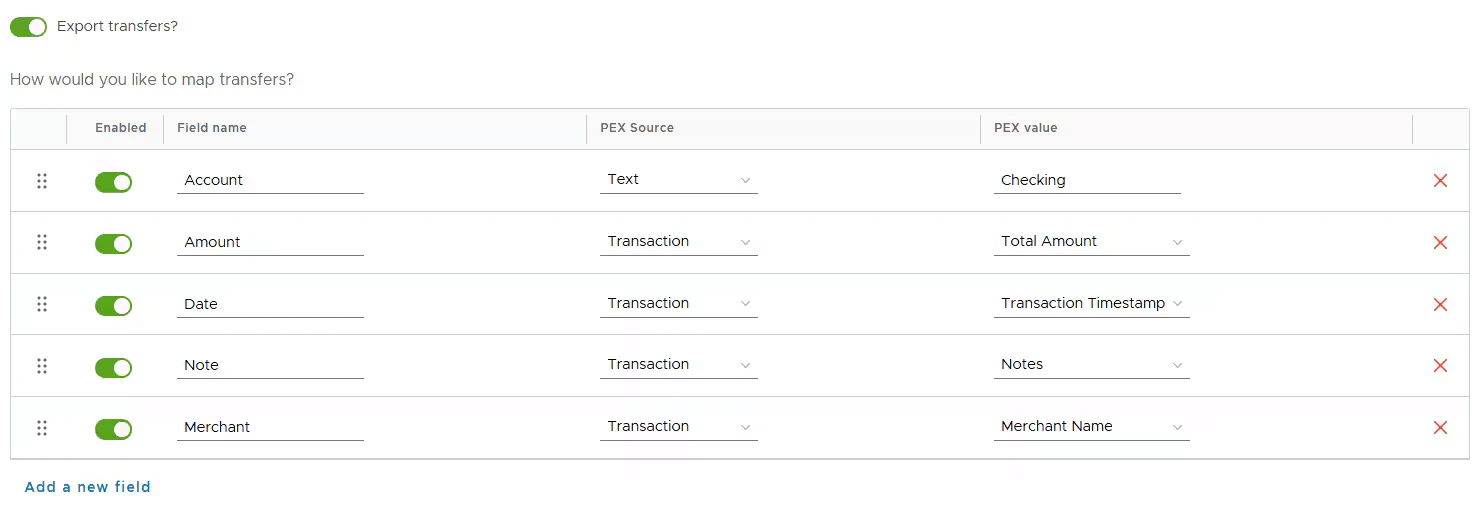Click the drag handle for Merchant row

pyautogui.click(x=42, y=428)
